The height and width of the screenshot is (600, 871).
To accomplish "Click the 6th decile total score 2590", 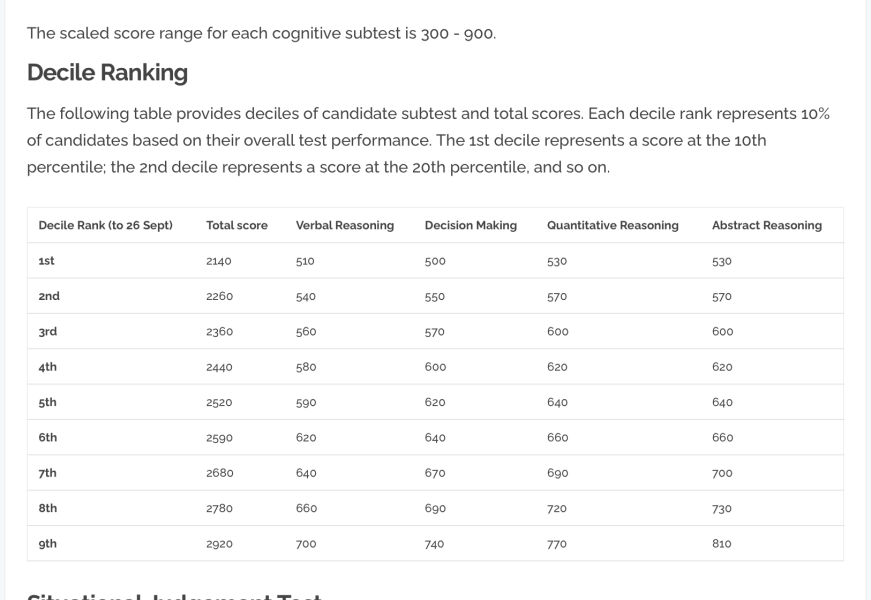I will pos(219,438).
